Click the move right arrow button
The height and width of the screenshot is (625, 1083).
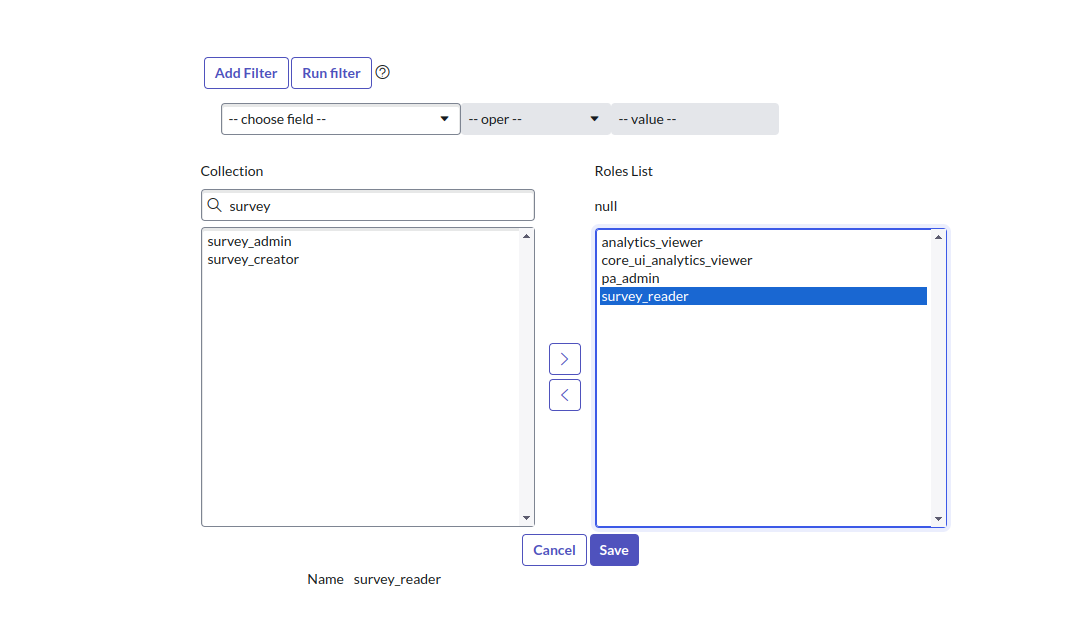click(x=565, y=359)
